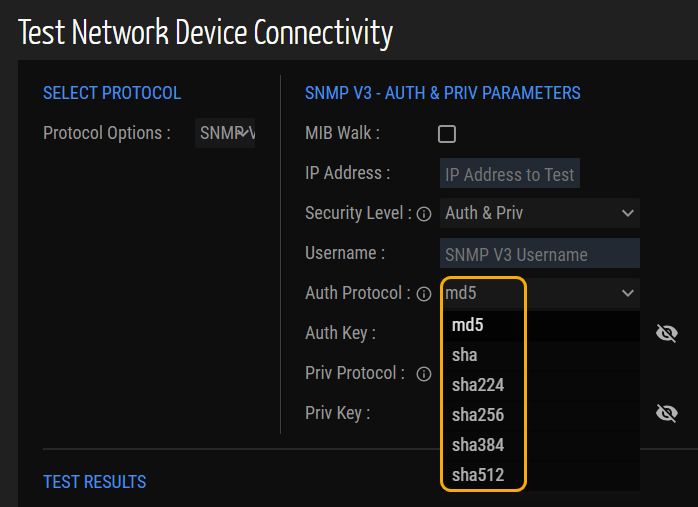Viewport: 698px width, 507px height.
Task: Choose sha224 auth protocol option
Action: (478, 385)
